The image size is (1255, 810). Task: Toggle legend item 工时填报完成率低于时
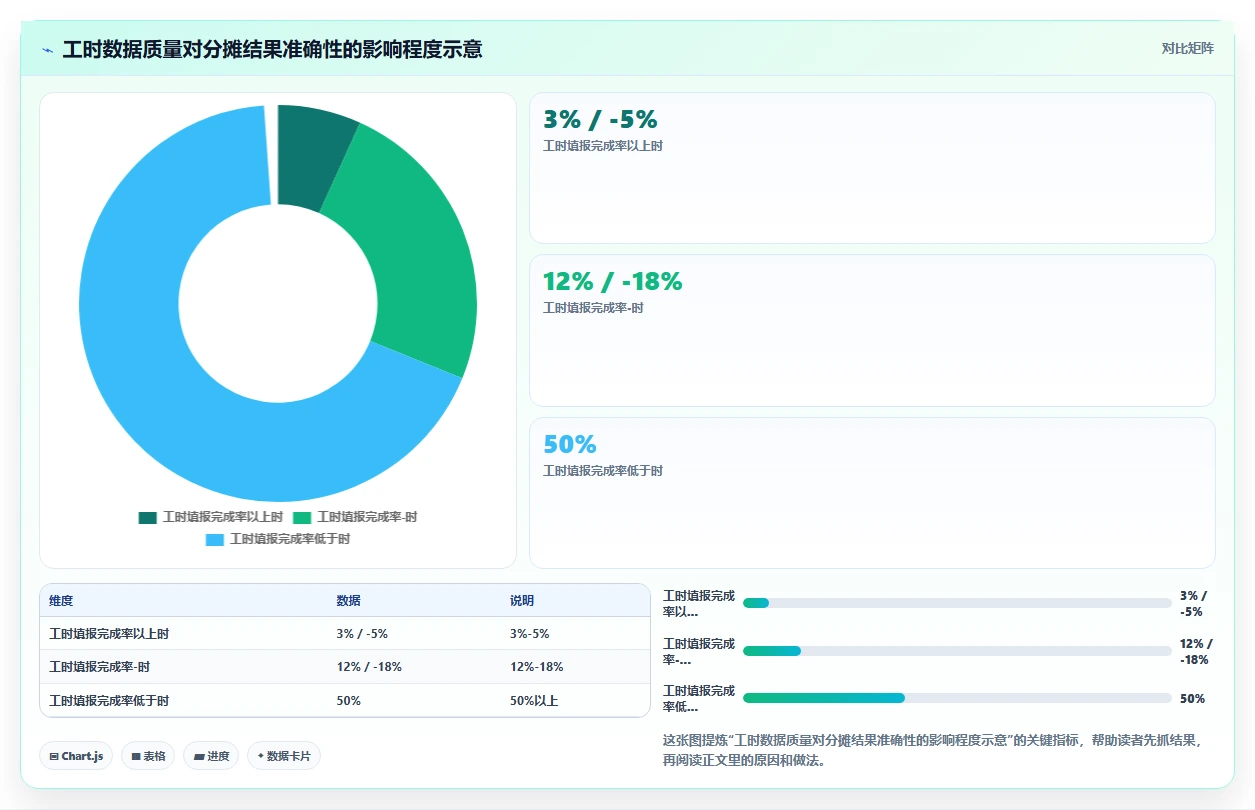pos(278,539)
